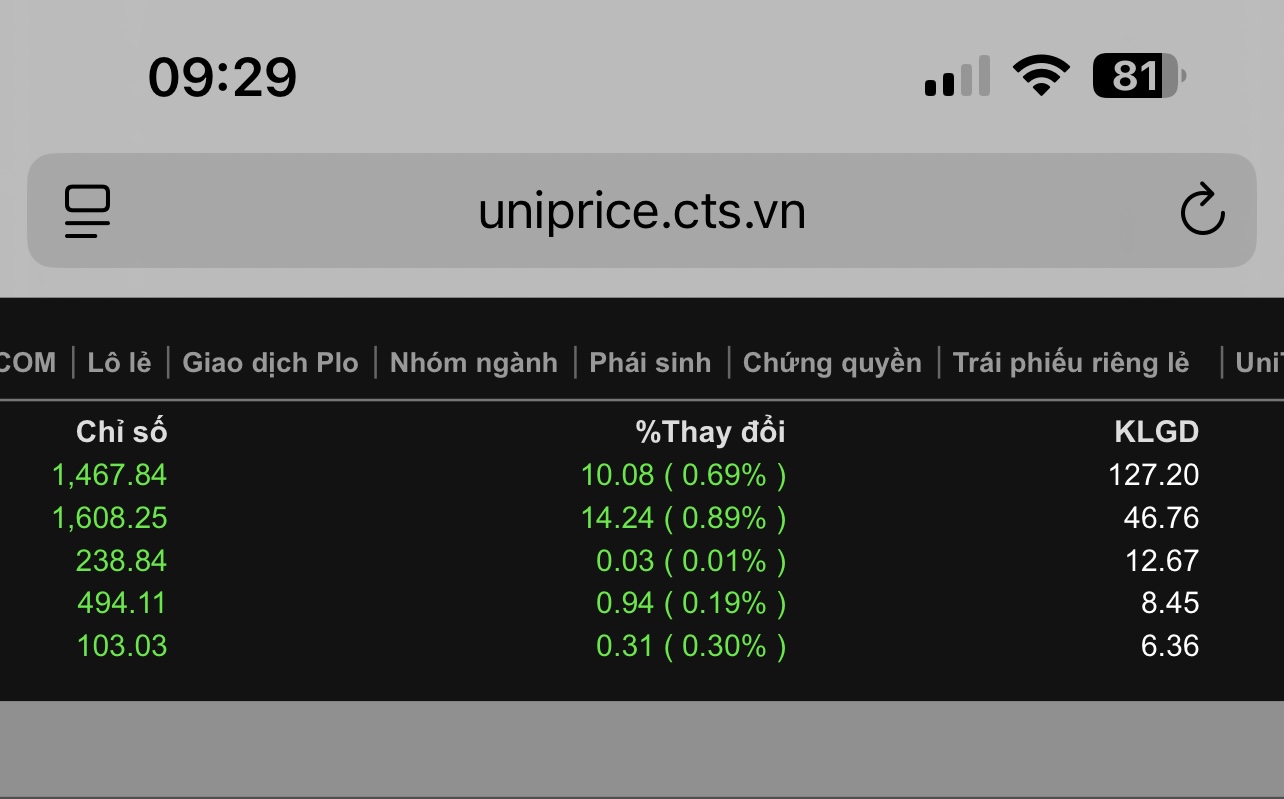This screenshot has height=799, width=1284.
Task: Open the Lô lẻ tab
Action: [119, 362]
